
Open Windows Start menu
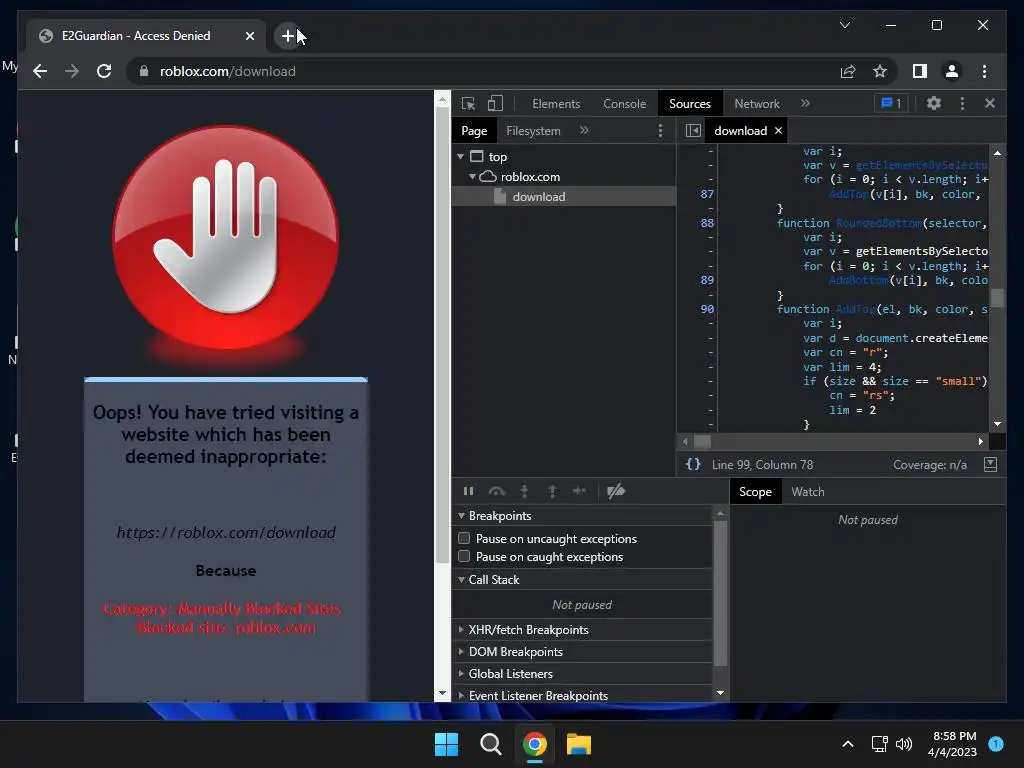(x=447, y=744)
